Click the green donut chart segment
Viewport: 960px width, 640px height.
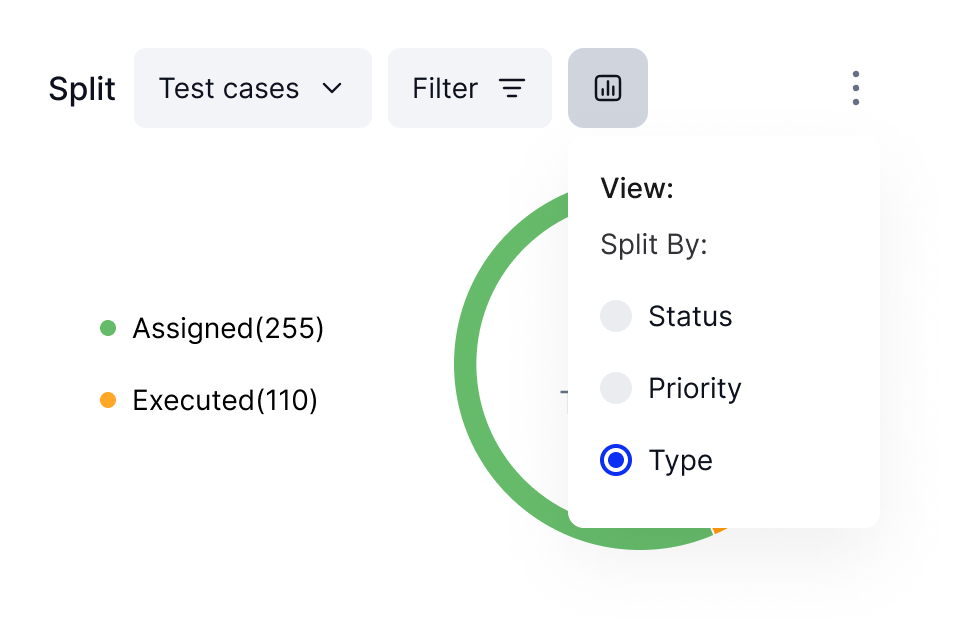467,366
